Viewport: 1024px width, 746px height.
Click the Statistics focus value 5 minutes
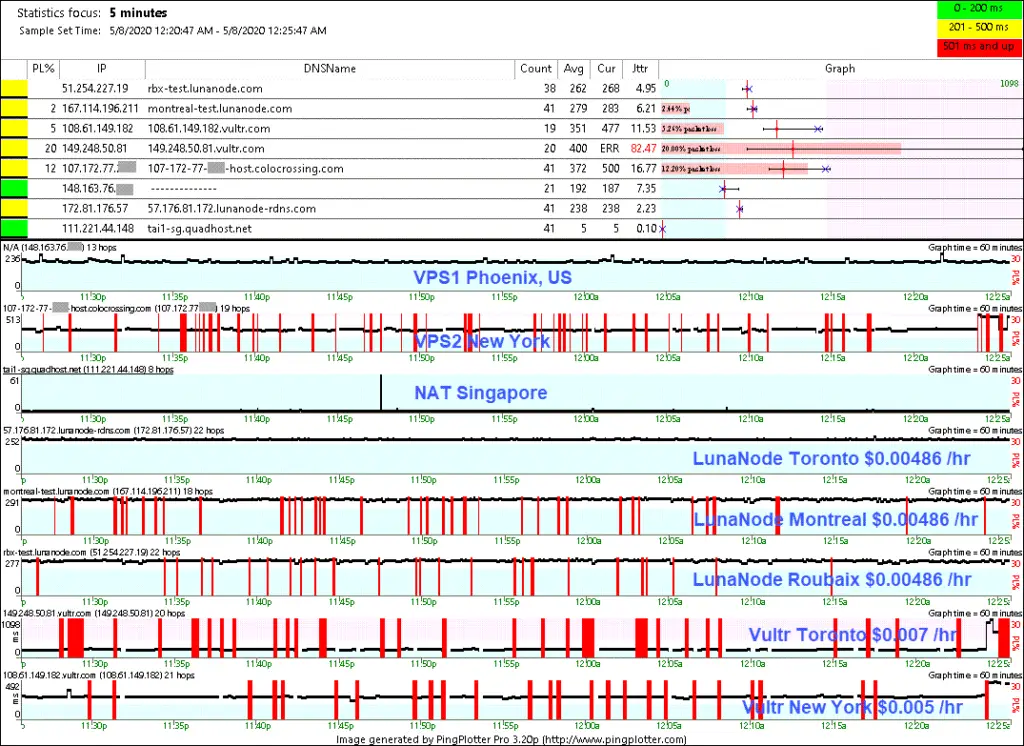pyautogui.click(x=138, y=13)
